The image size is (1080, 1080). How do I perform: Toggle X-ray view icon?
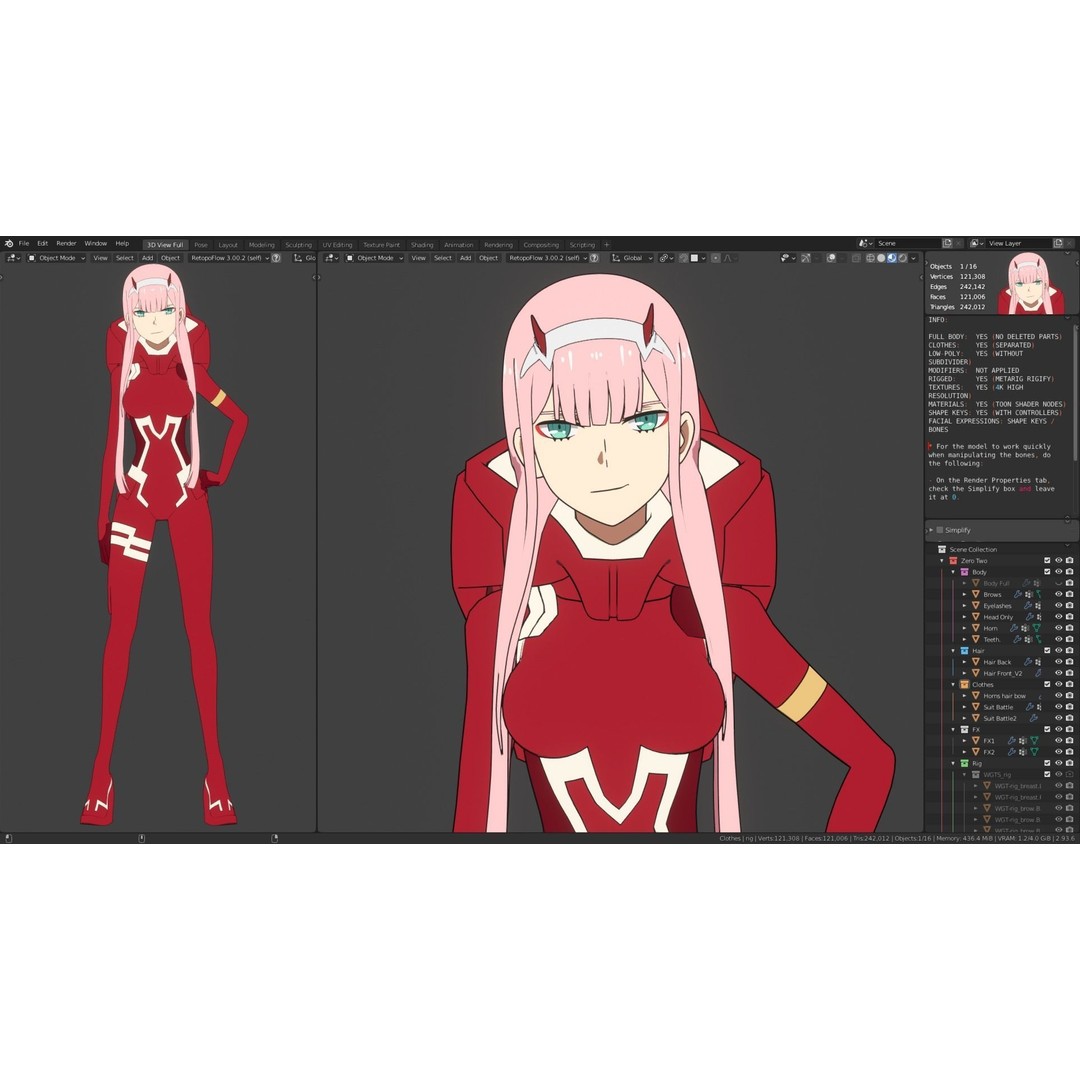(x=856, y=258)
